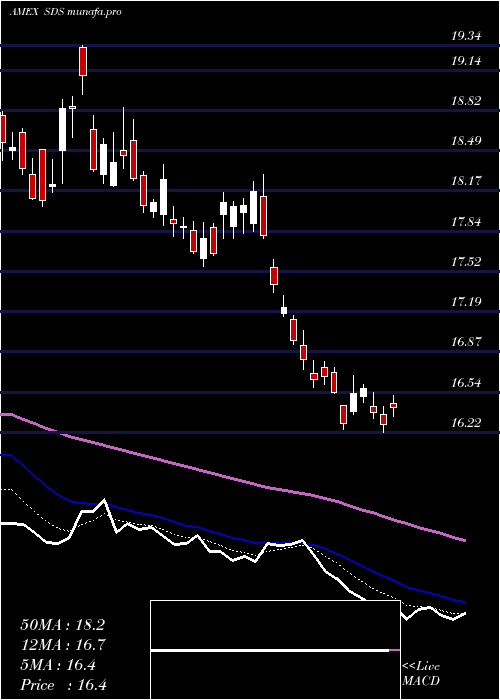This screenshot has height=700, width=500.
Task: Click the 16.54 price level label
Action: coord(466,383)
